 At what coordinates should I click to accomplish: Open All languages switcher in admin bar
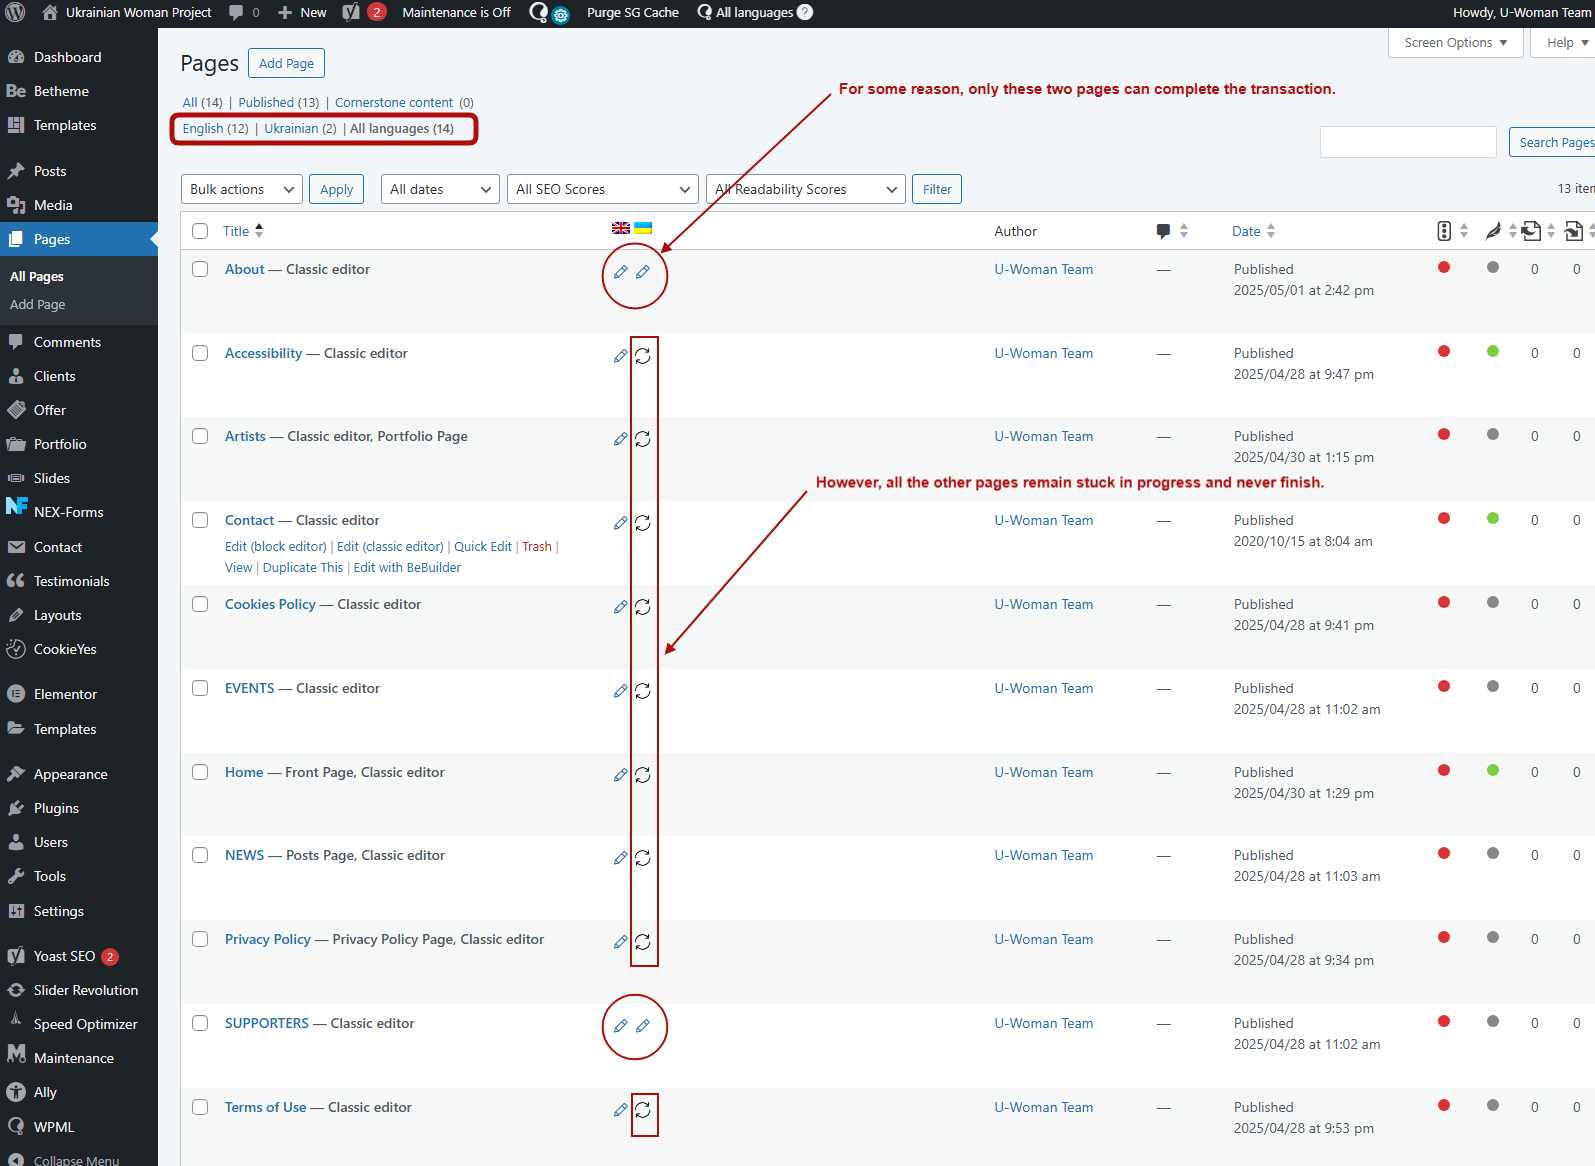(x=755, y=12)
